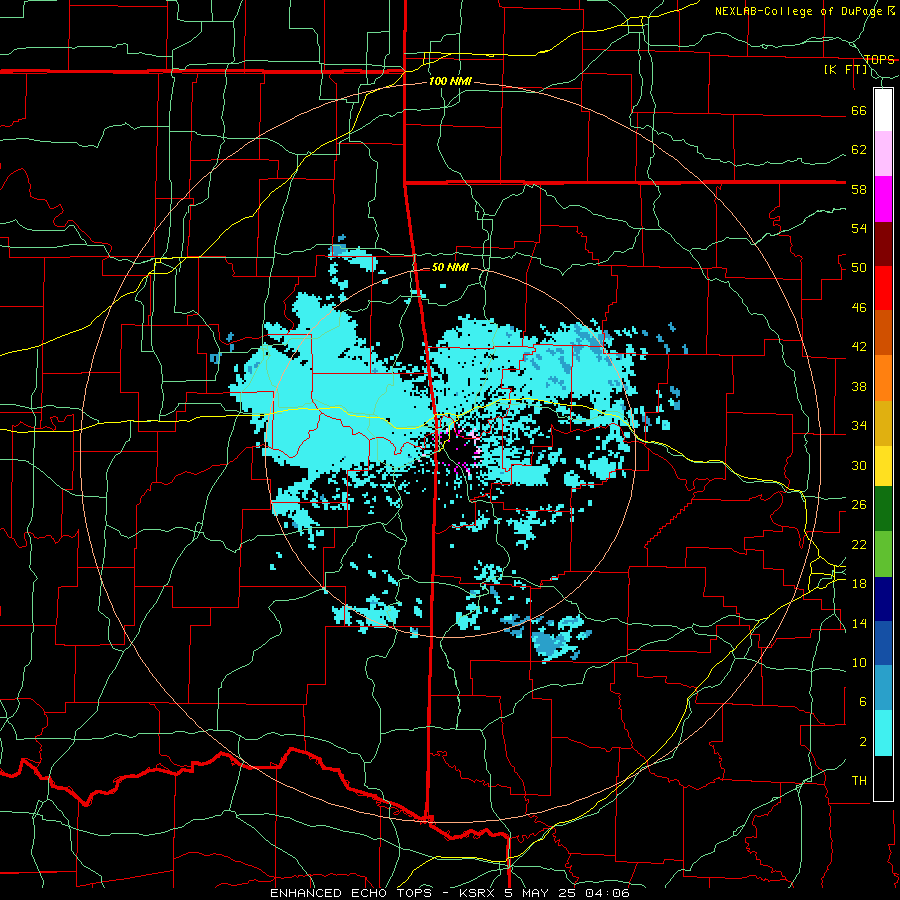Click the '26' legend value
Viewport: 900px width, 900px height.
coord(859,505)
